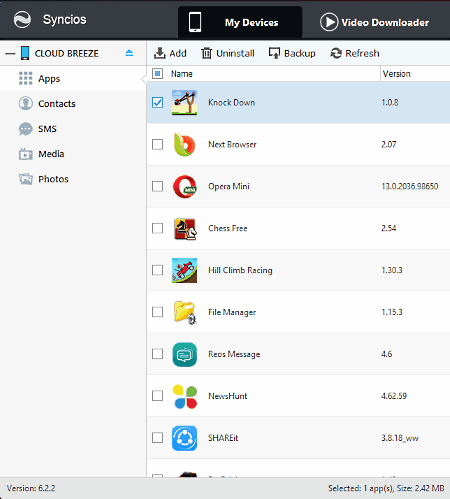Check the Next Browser checkbox

tap(157, 144)
